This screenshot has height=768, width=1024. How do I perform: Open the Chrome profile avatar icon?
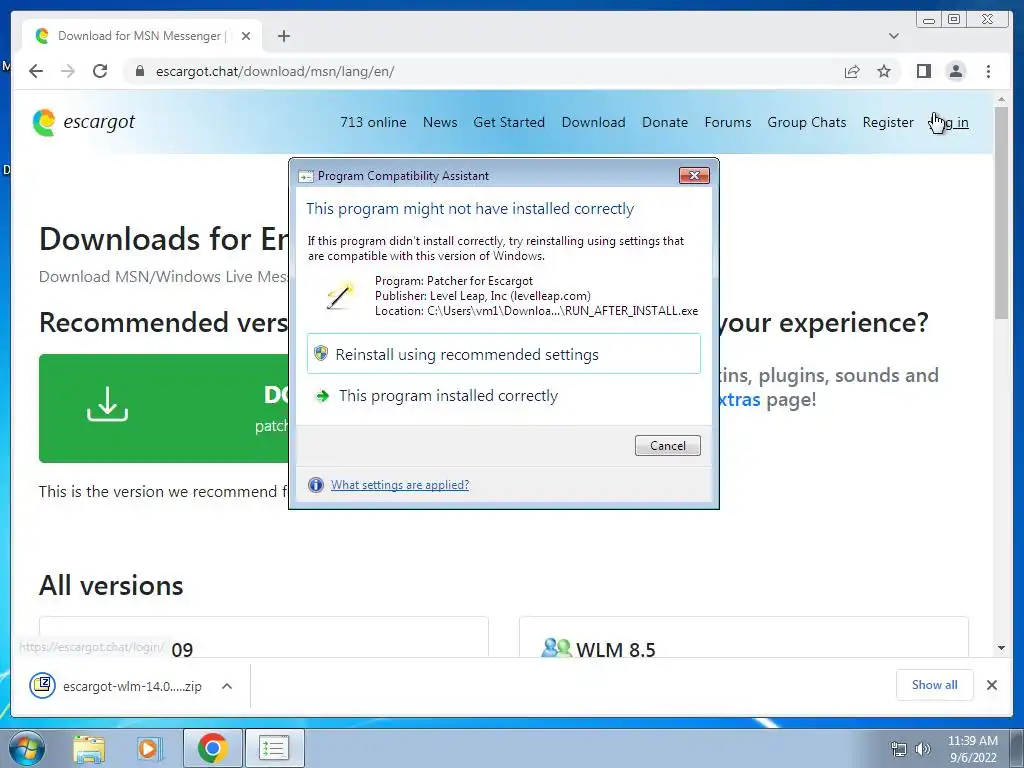pos(955,71)
